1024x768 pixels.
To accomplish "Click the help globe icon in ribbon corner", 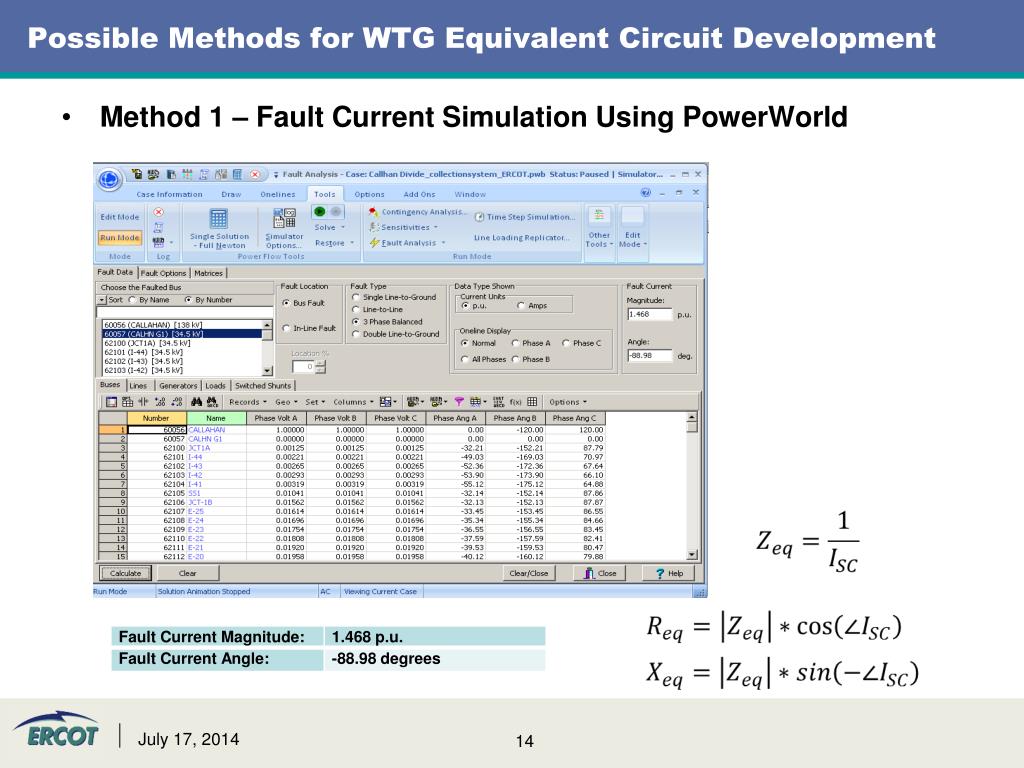I will tap(645, 193).
